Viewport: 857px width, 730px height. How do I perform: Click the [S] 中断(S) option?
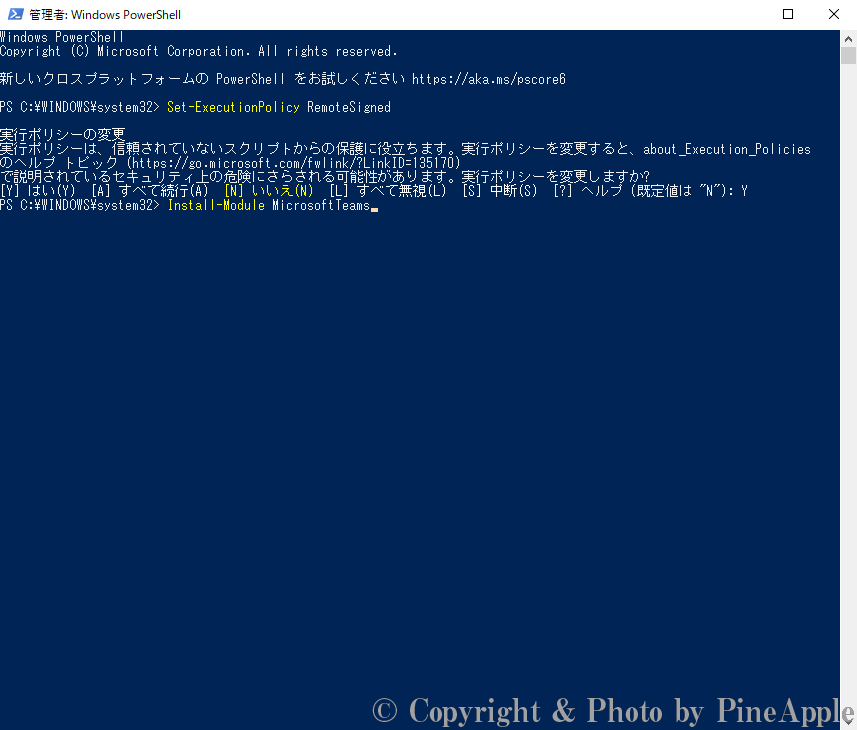[501, 191]
